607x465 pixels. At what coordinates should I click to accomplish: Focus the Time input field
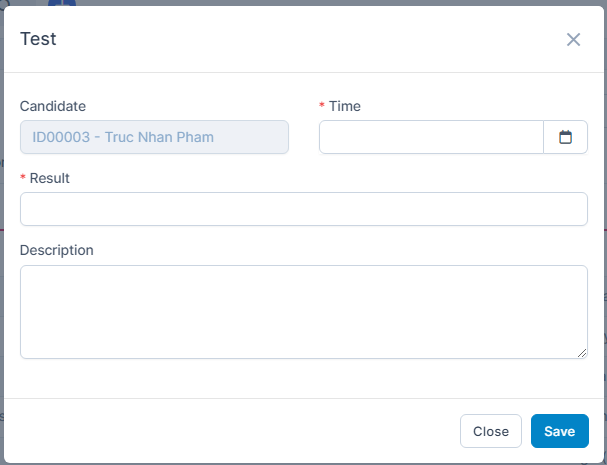pos(431,138)
